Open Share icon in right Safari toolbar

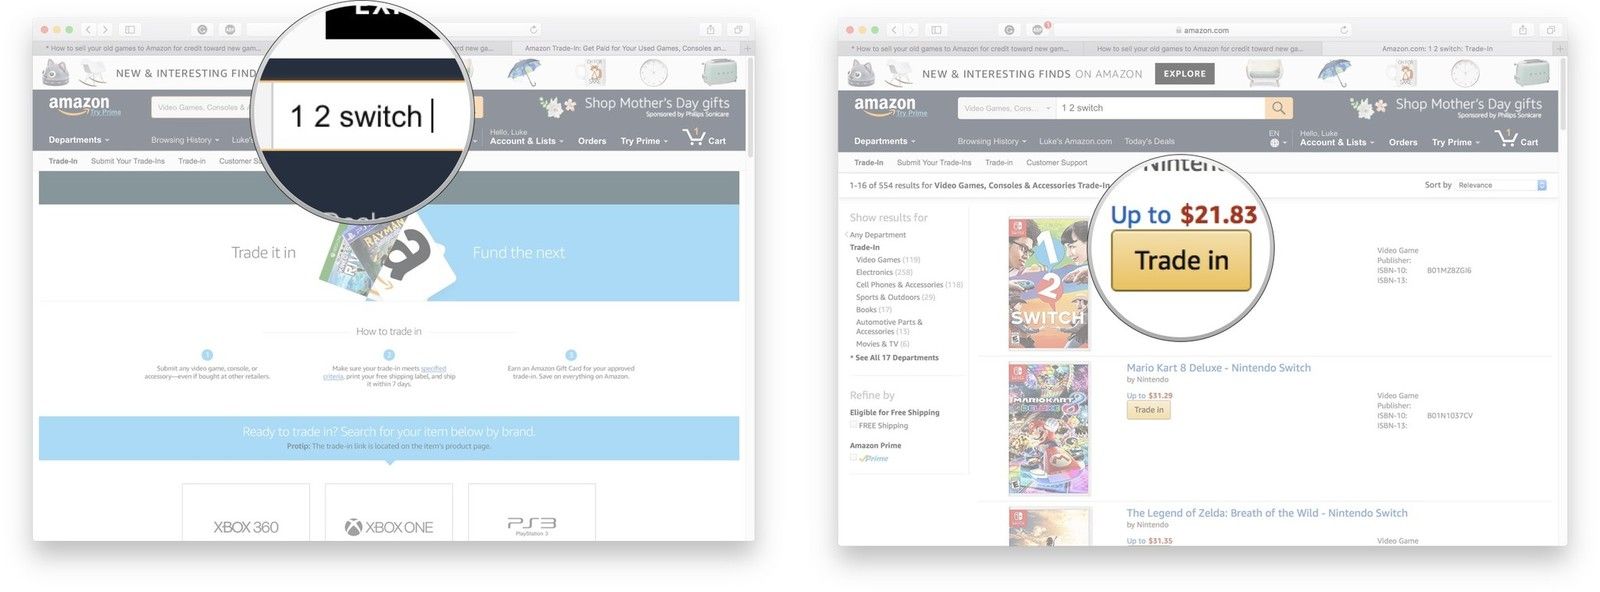pos(1523,30)
